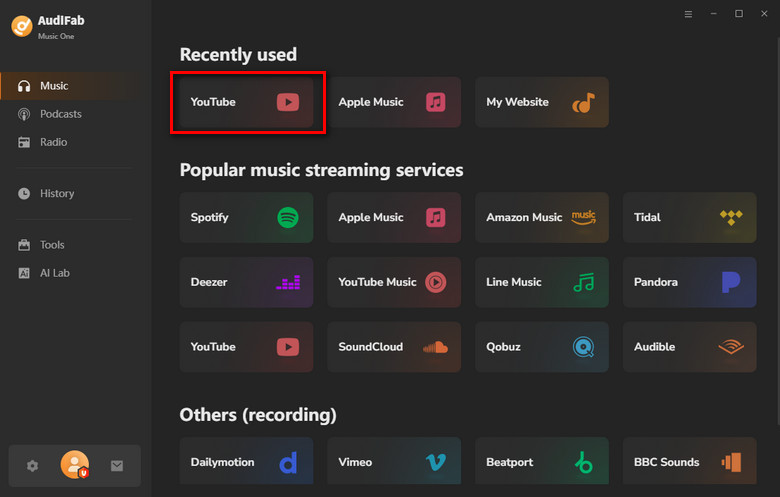The height and width of the screenshot is (497, 780).
Task: Select the Amazon Music service card
Action: tap(542, 217)
